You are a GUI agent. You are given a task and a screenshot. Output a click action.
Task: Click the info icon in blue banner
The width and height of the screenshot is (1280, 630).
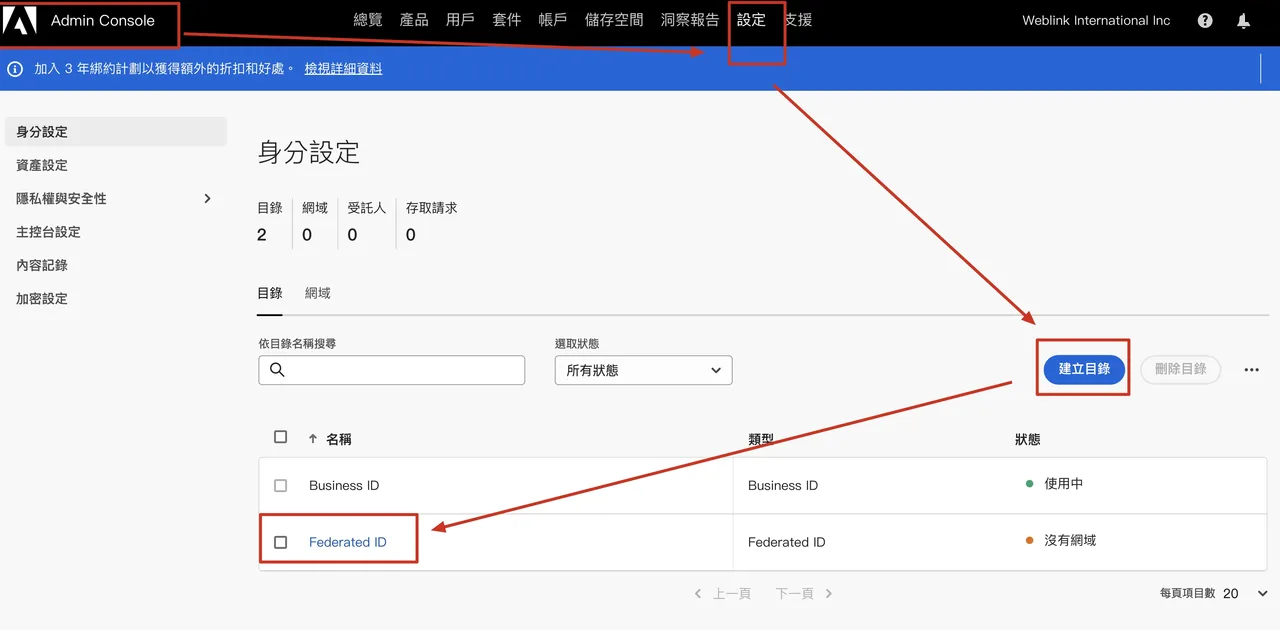15,69
